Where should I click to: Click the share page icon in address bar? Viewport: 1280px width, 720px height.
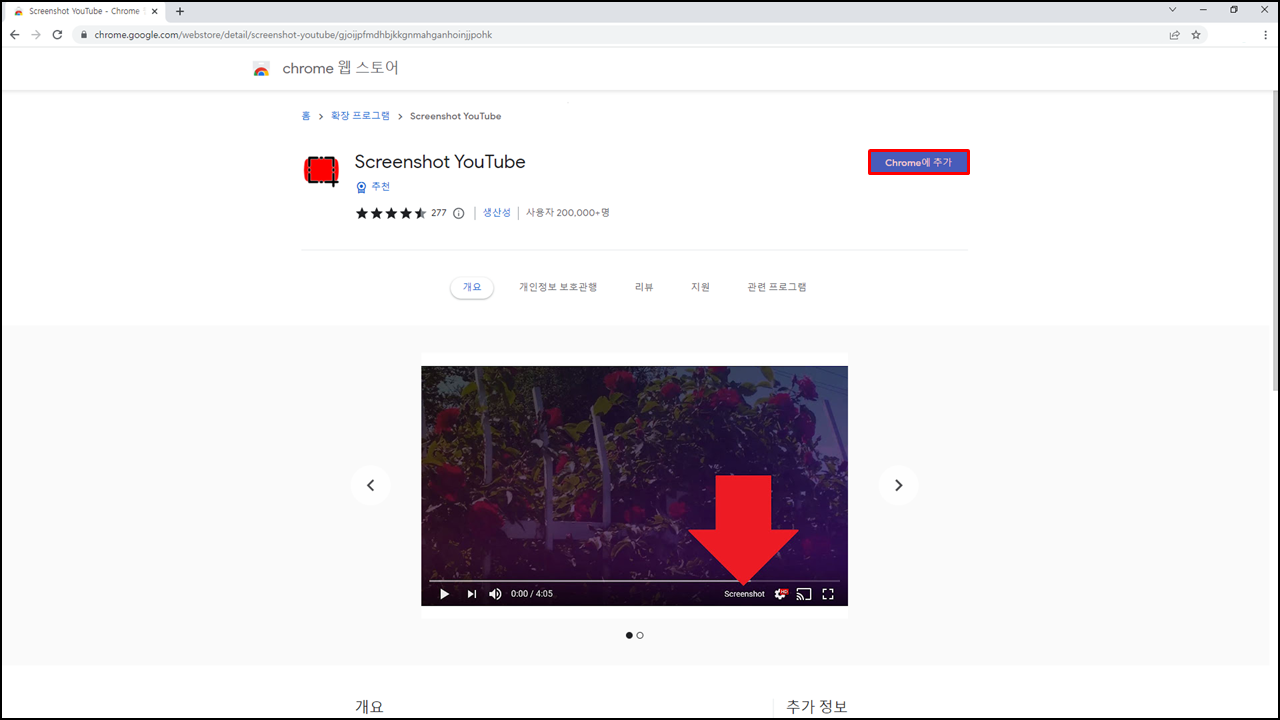(1174, 34)
